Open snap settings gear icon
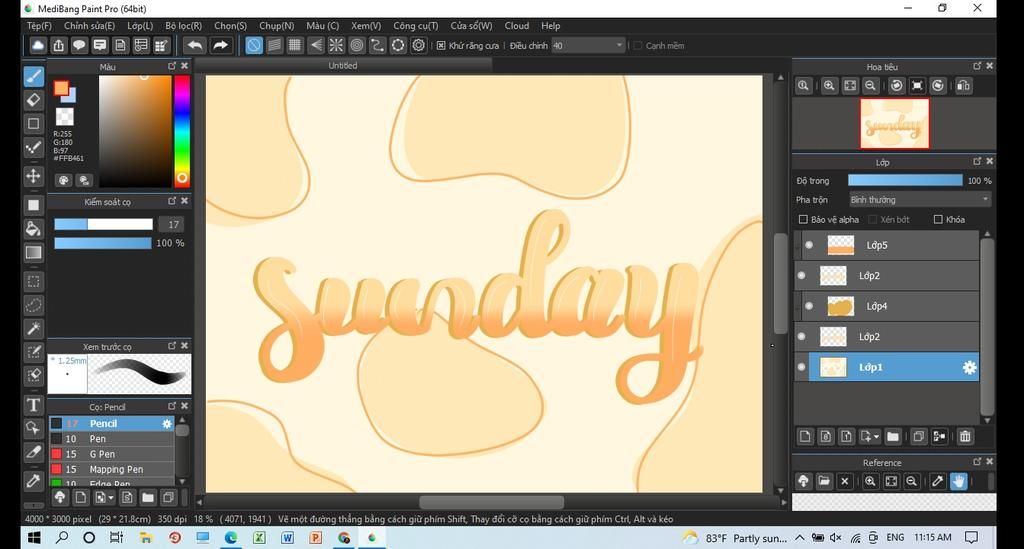1024x549 pixels. (419, 45)
